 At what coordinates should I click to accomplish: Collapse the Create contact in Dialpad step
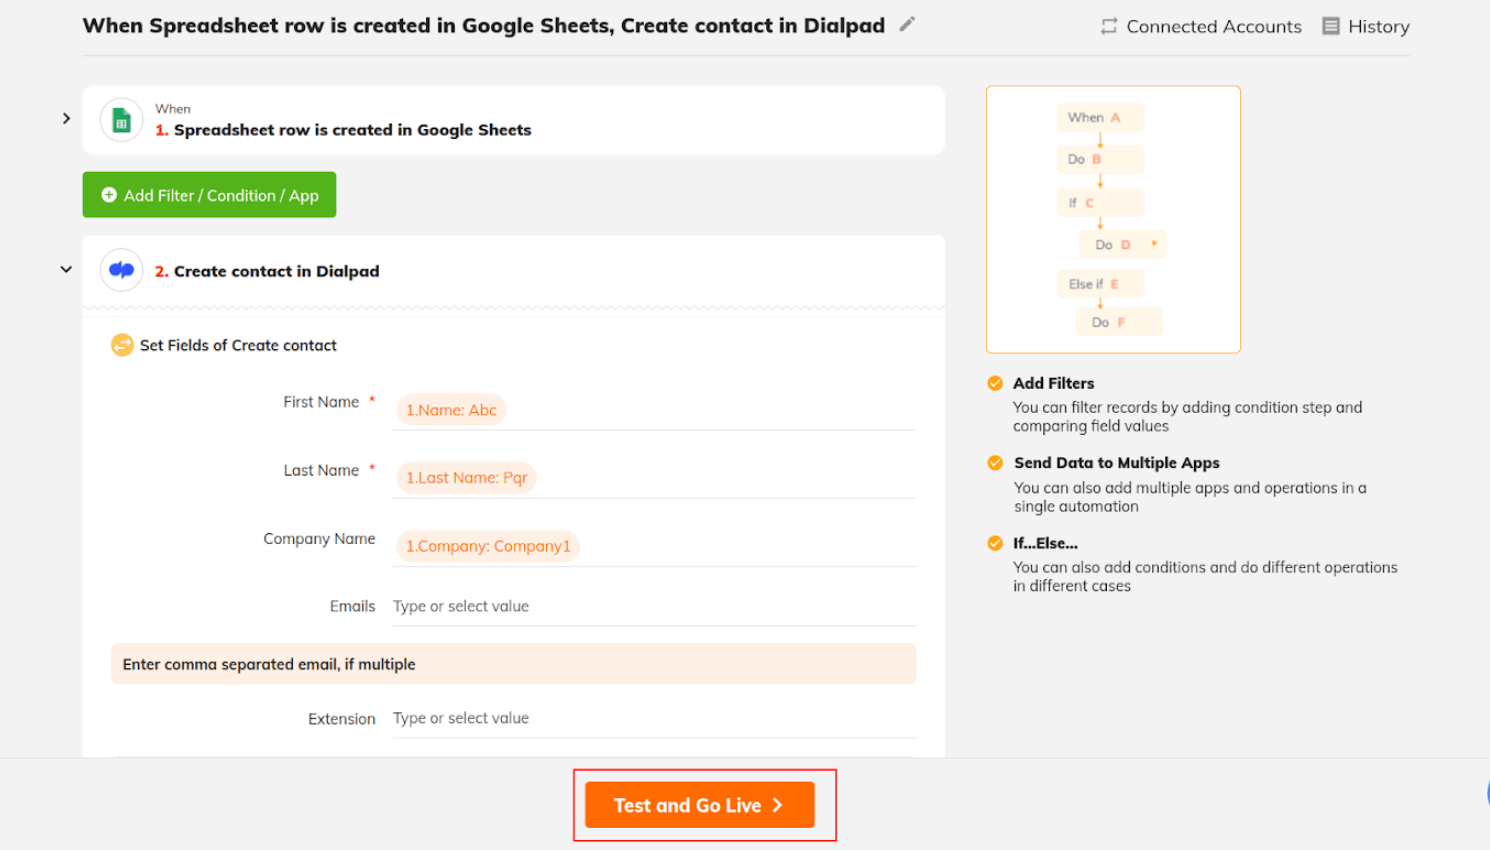66,270
